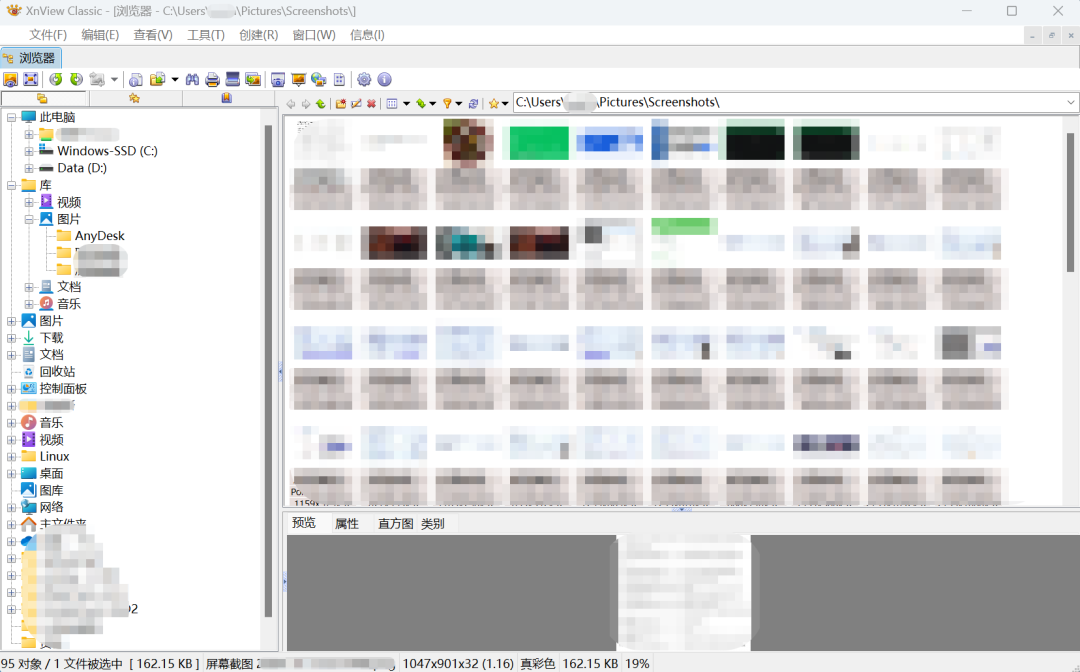Switch to the folders tree panel tab
This screenshot has height=672, width=1080.
(x=42, y=98)
